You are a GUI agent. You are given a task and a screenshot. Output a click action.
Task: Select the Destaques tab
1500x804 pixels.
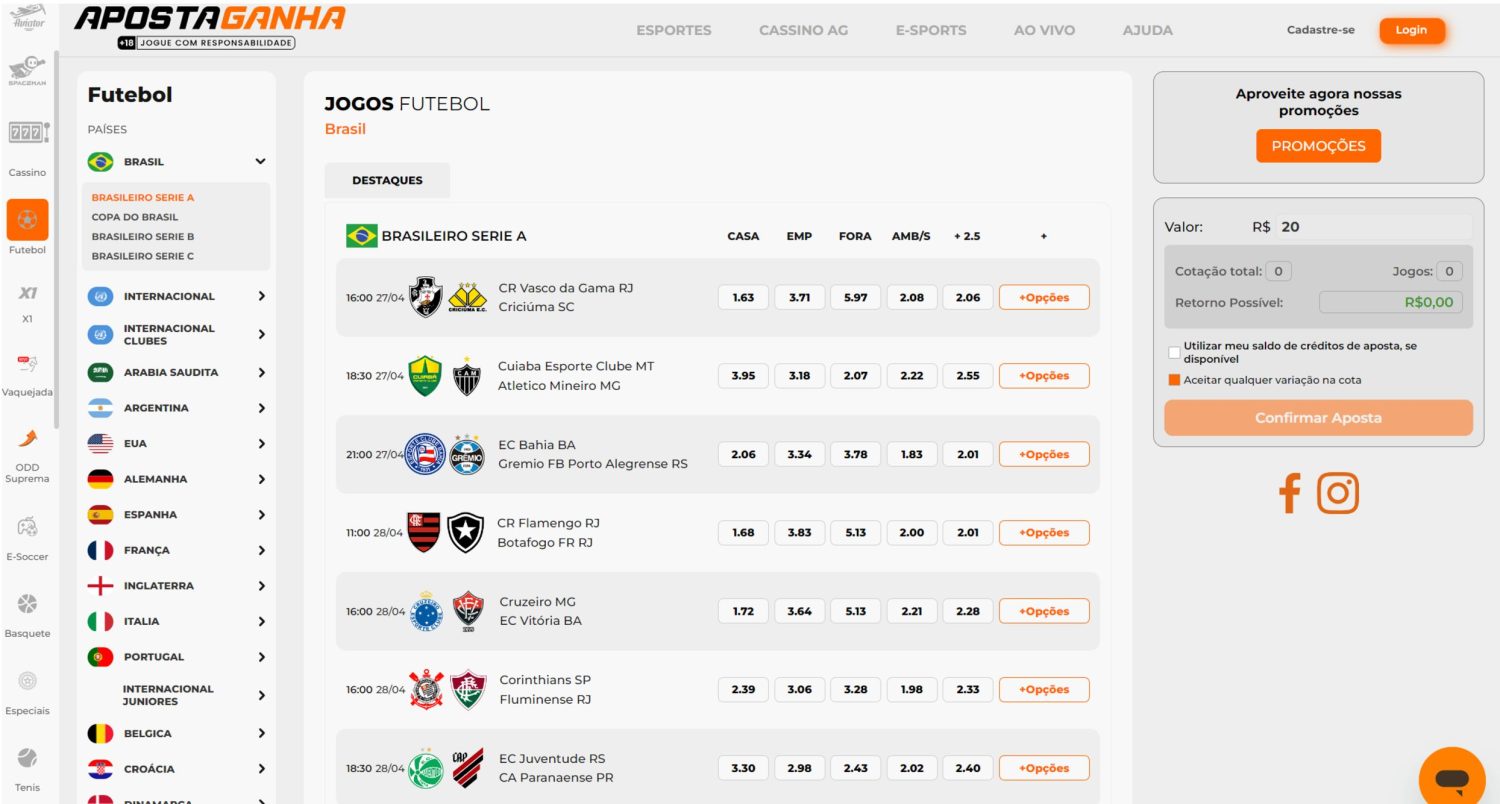[x=387, y=180]
